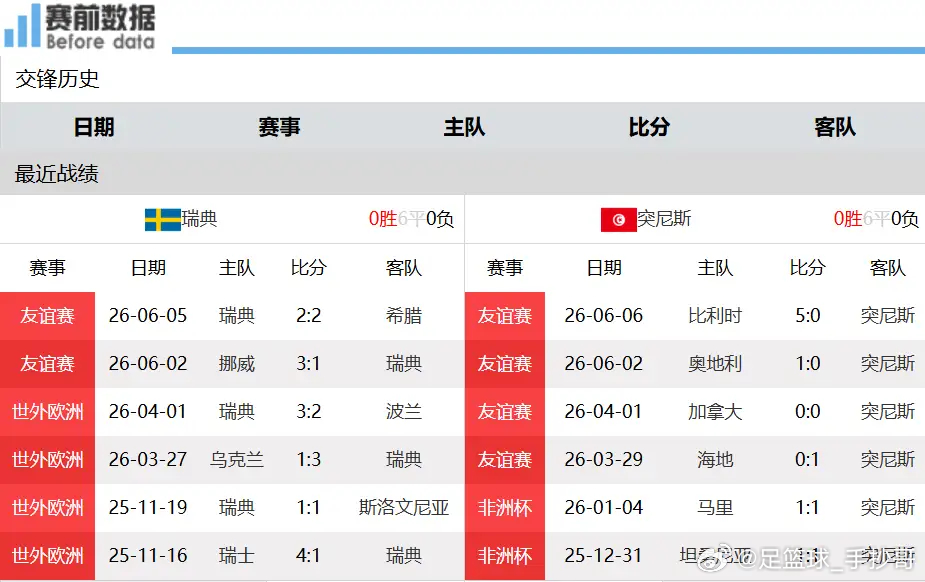925x582 pixels.
Task: Click the 瑞典 team name beside the flag
Action: coord(199,219)
